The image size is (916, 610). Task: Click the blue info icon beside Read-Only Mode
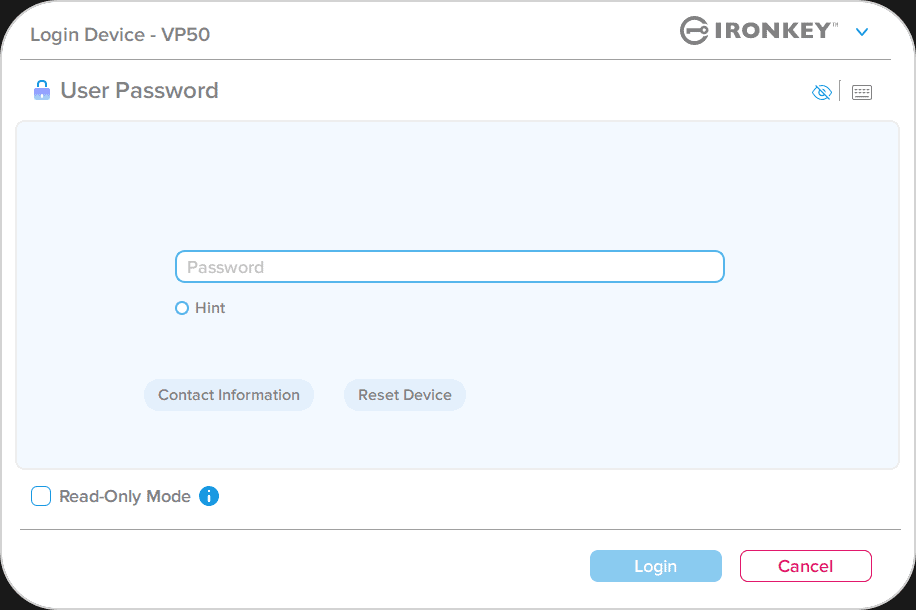tap(209, 496)
